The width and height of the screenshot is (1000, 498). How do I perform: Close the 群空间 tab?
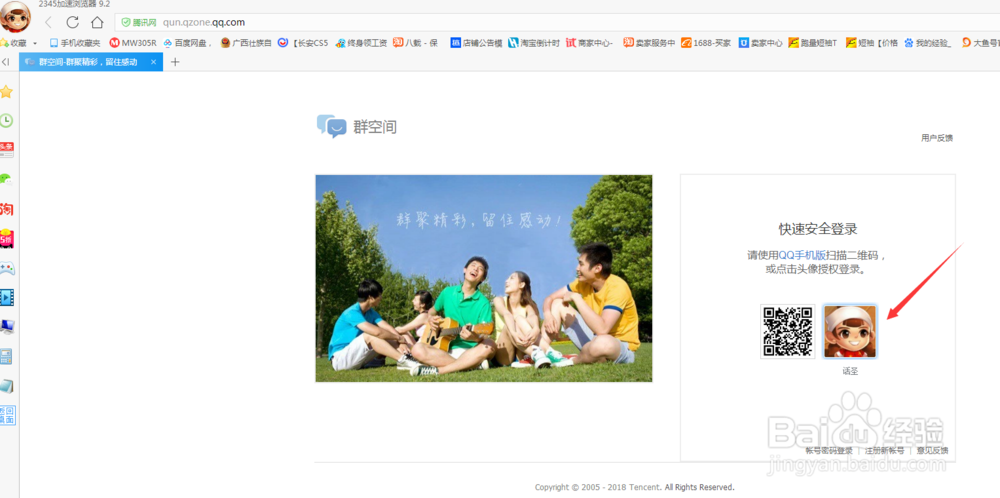point(154,62)
